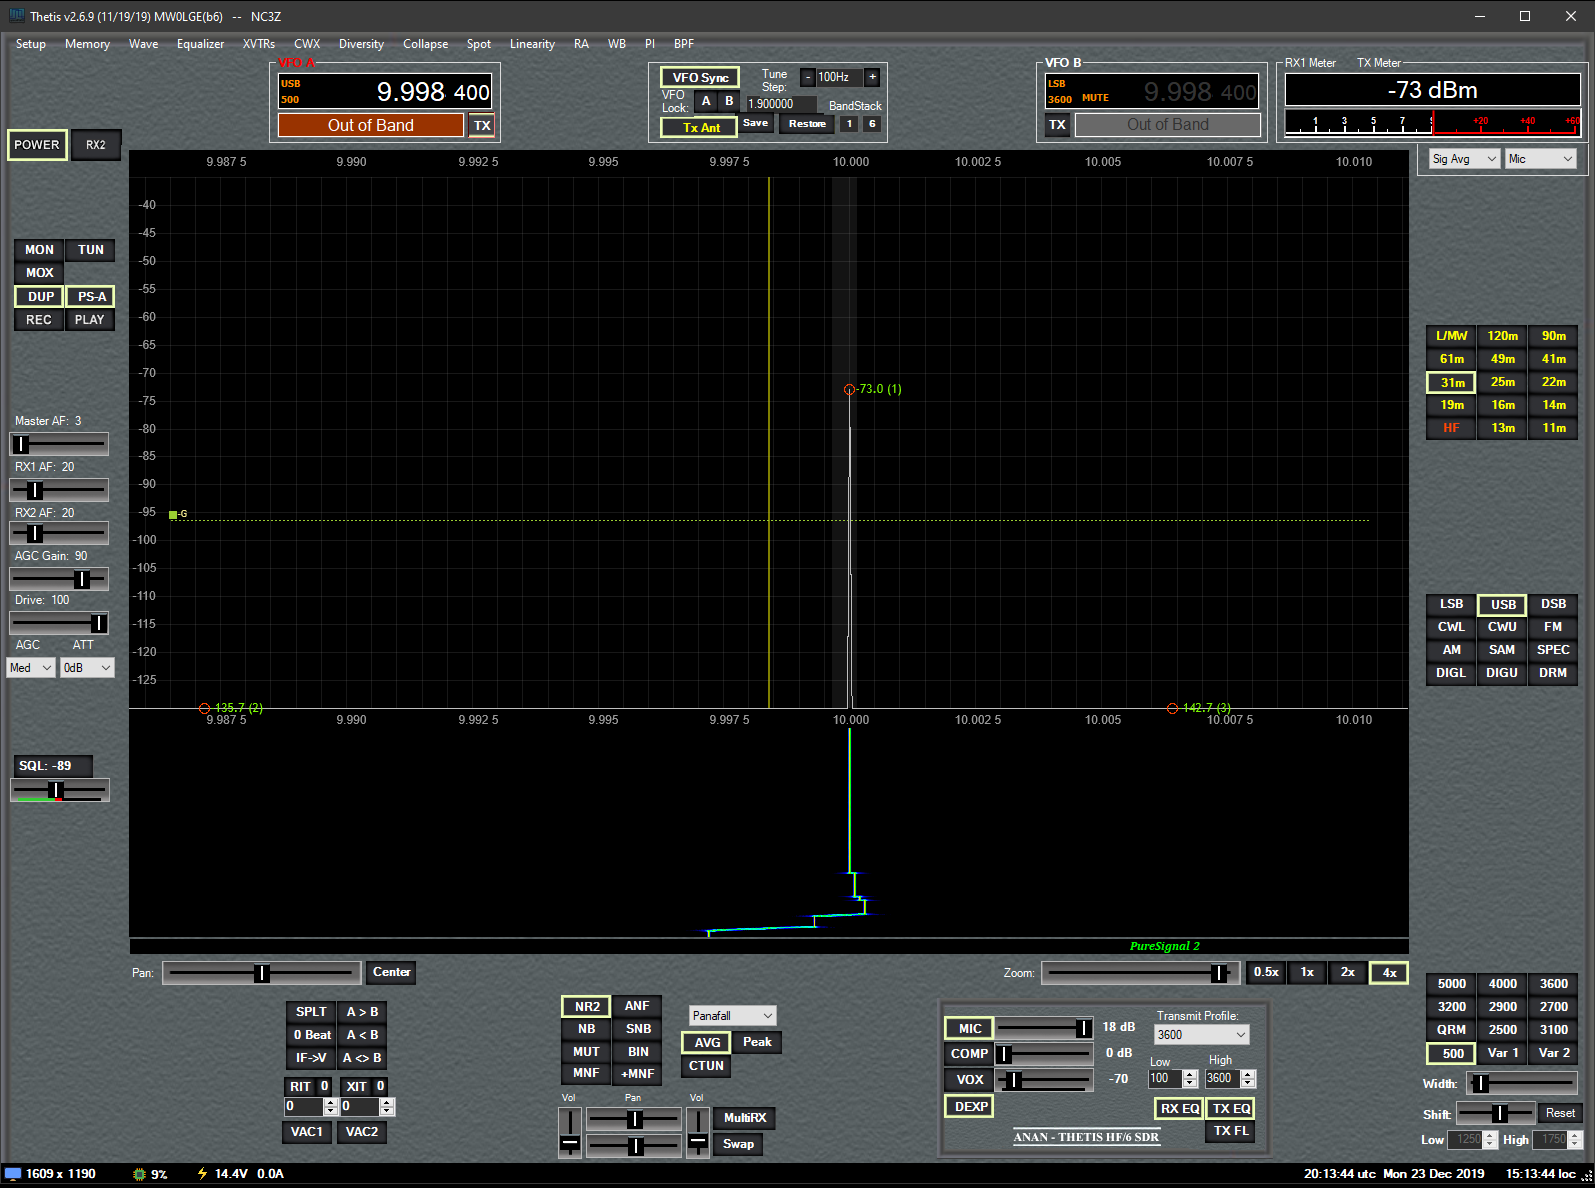This screenshot has width=1595, height=1188.
Task: Open the XVTRs menu
Action: click(x=259, y=44)
